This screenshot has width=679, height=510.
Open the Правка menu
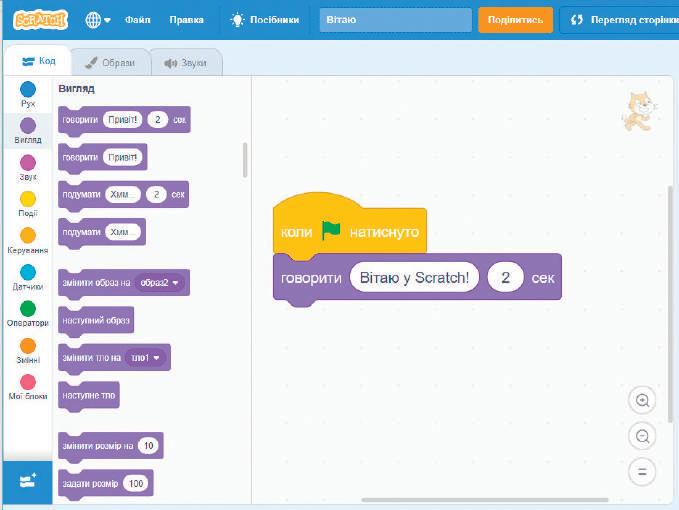tap(186, 20)
